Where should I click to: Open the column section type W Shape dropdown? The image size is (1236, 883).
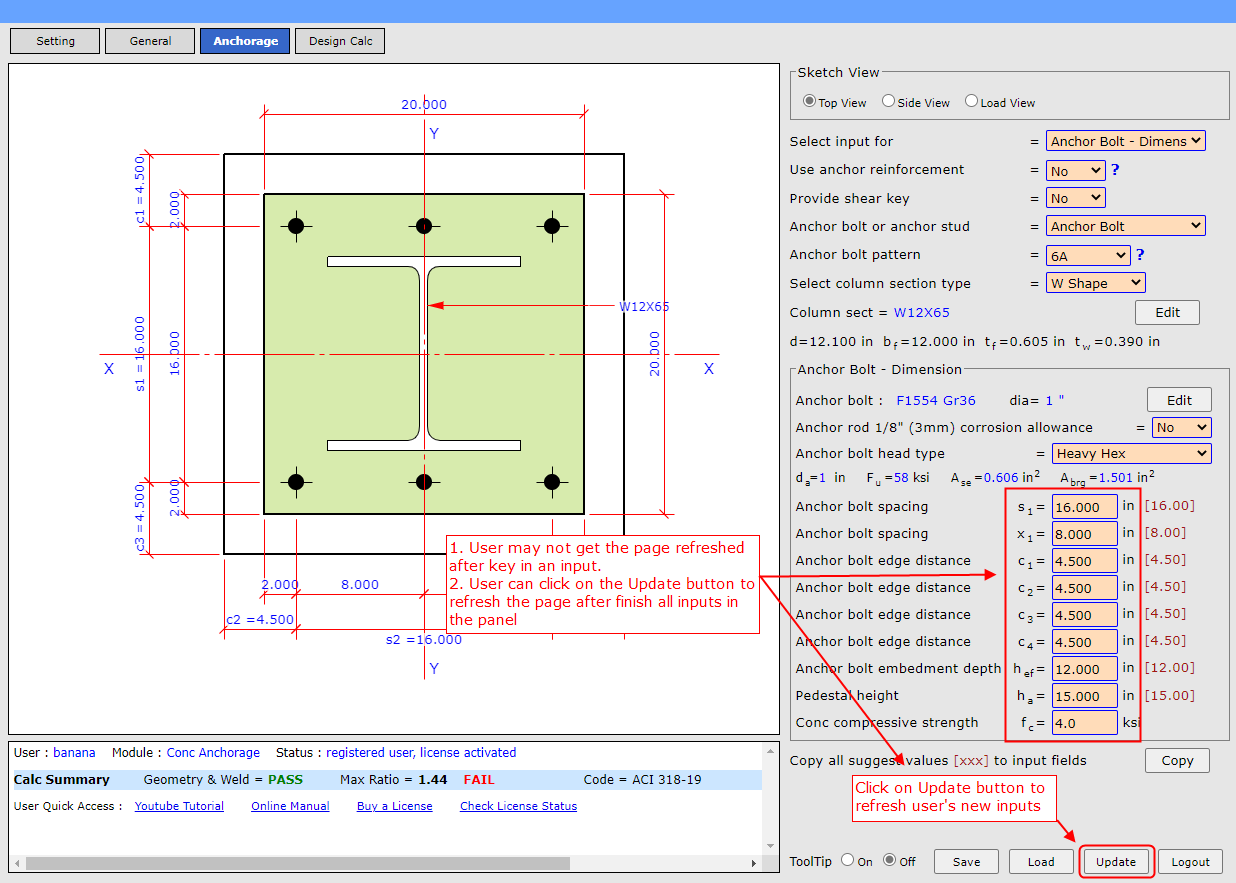pos(1095,284)
